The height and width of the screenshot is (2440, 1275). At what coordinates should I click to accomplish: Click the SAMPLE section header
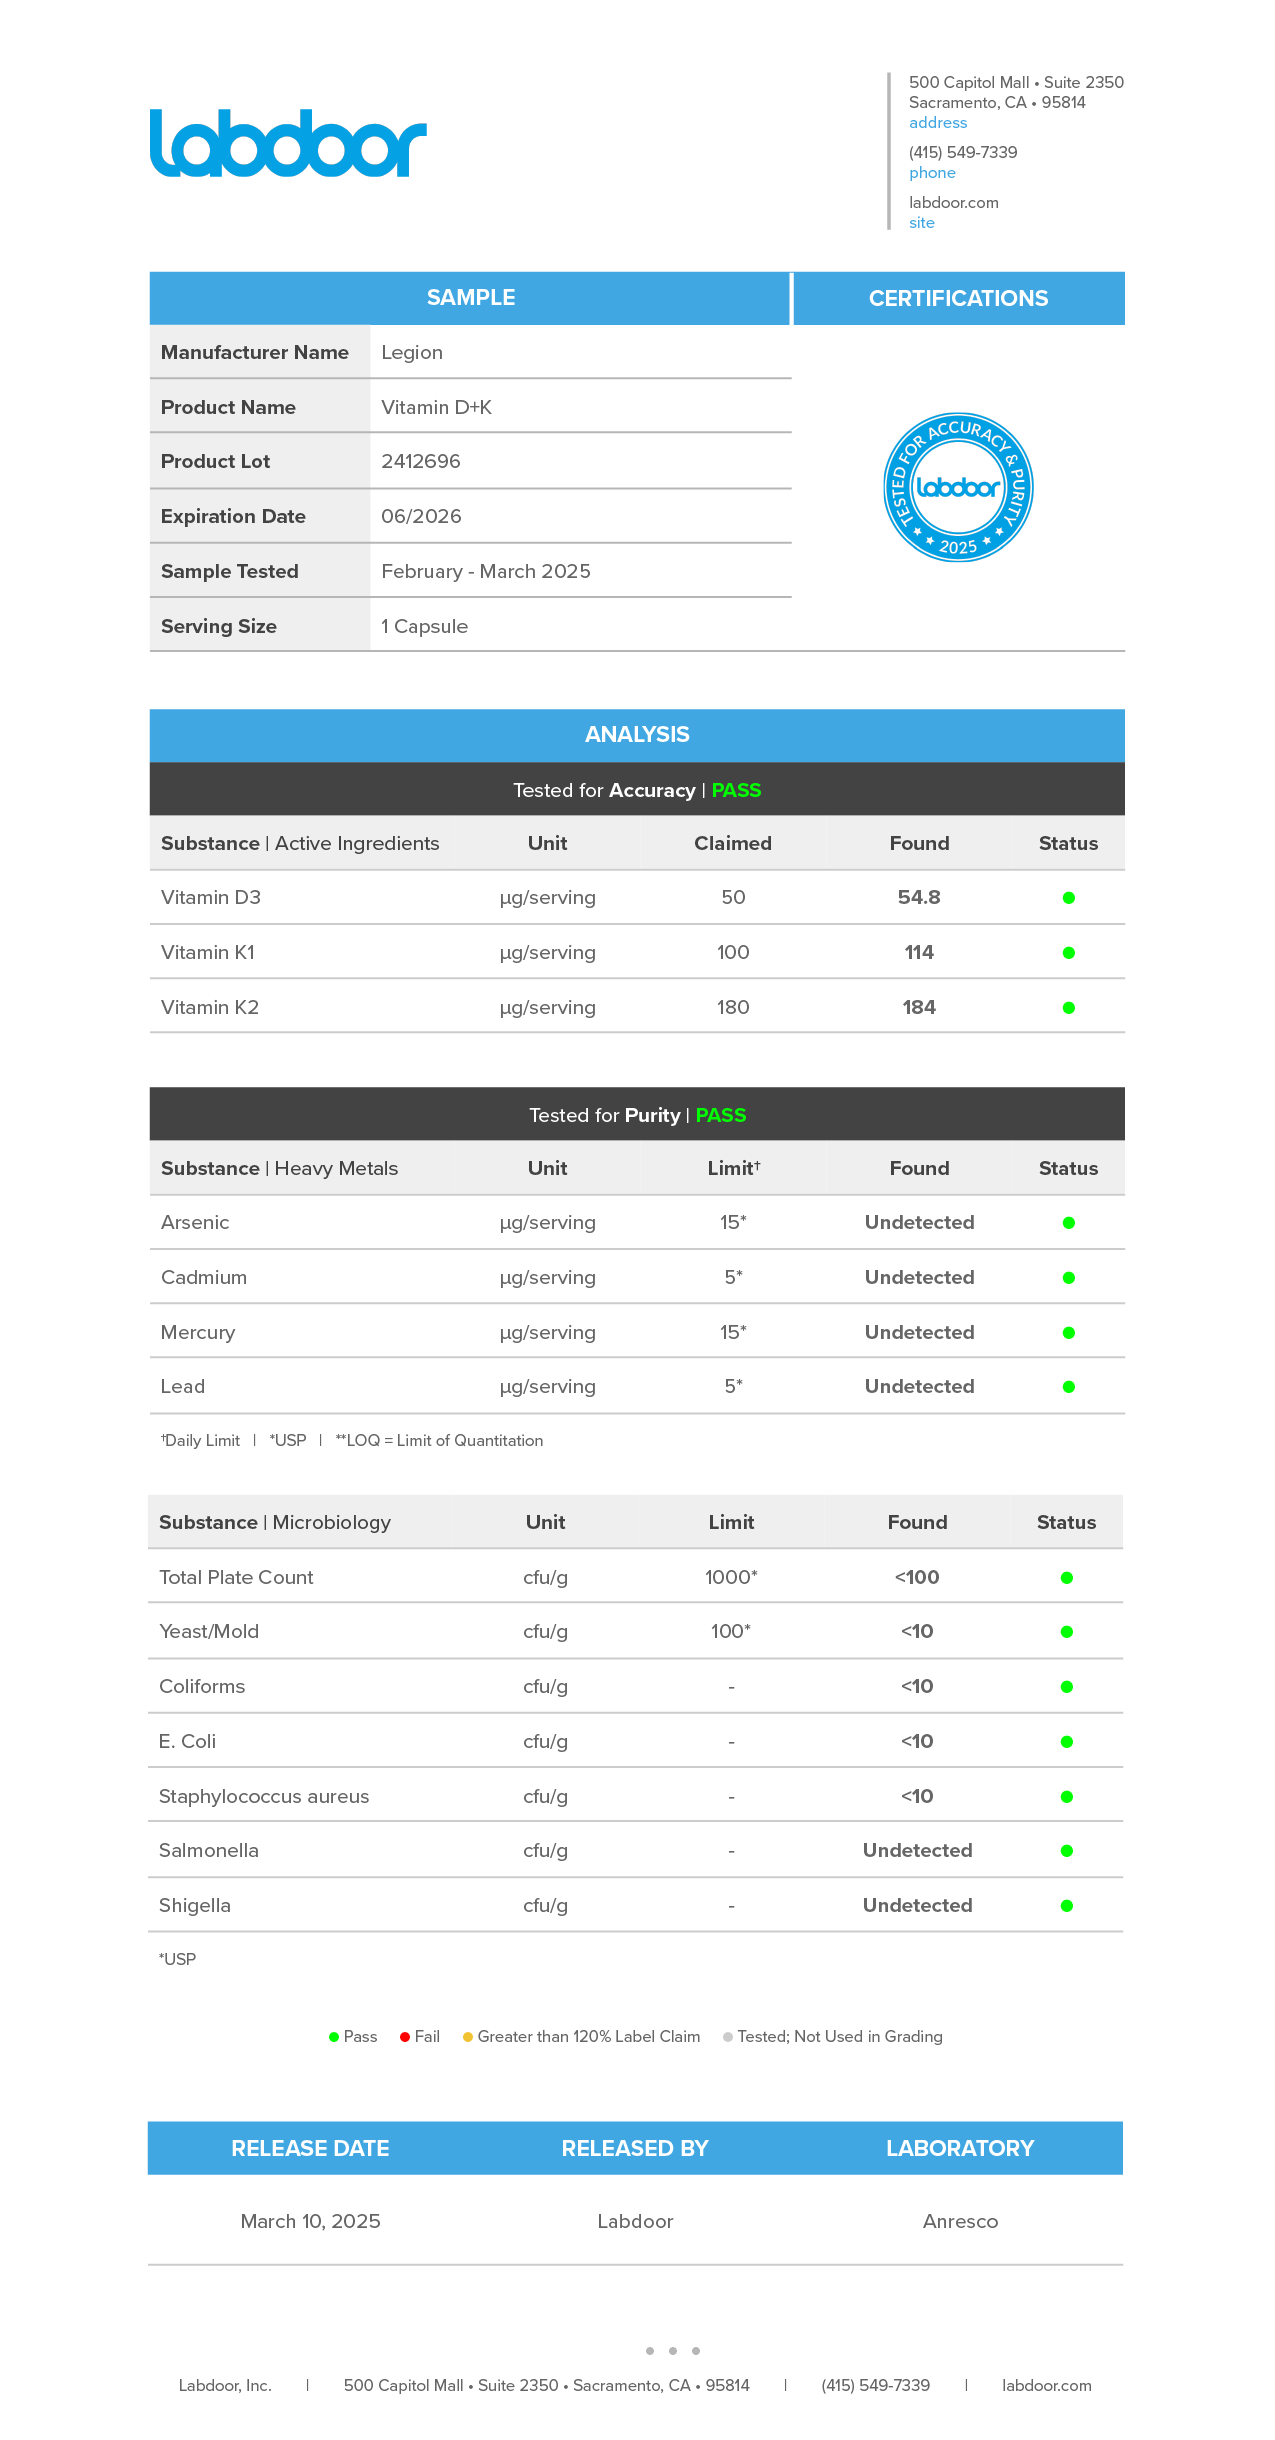coord(470,298)
